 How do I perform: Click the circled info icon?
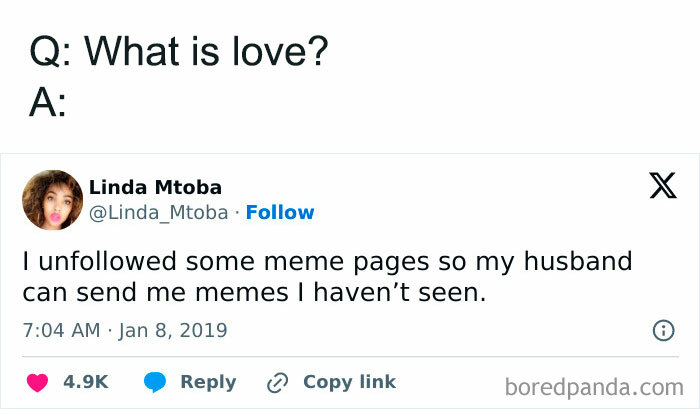pos(661,330)
